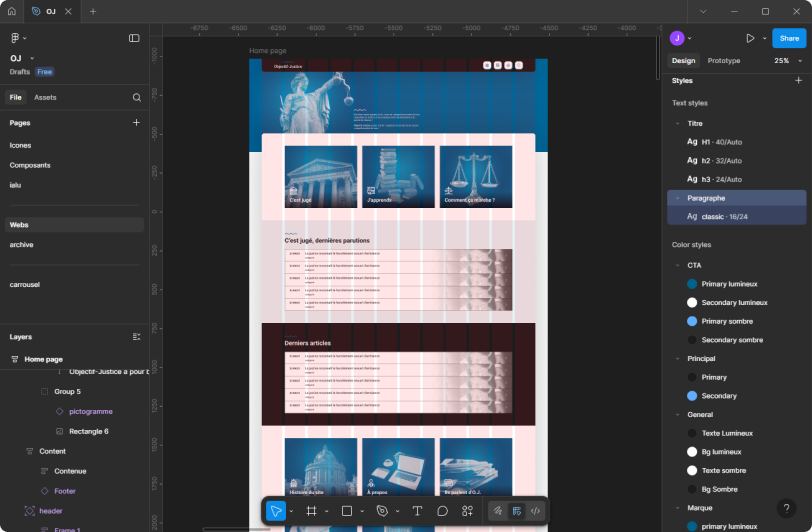Open the Actions and components tool

point(467,511)
